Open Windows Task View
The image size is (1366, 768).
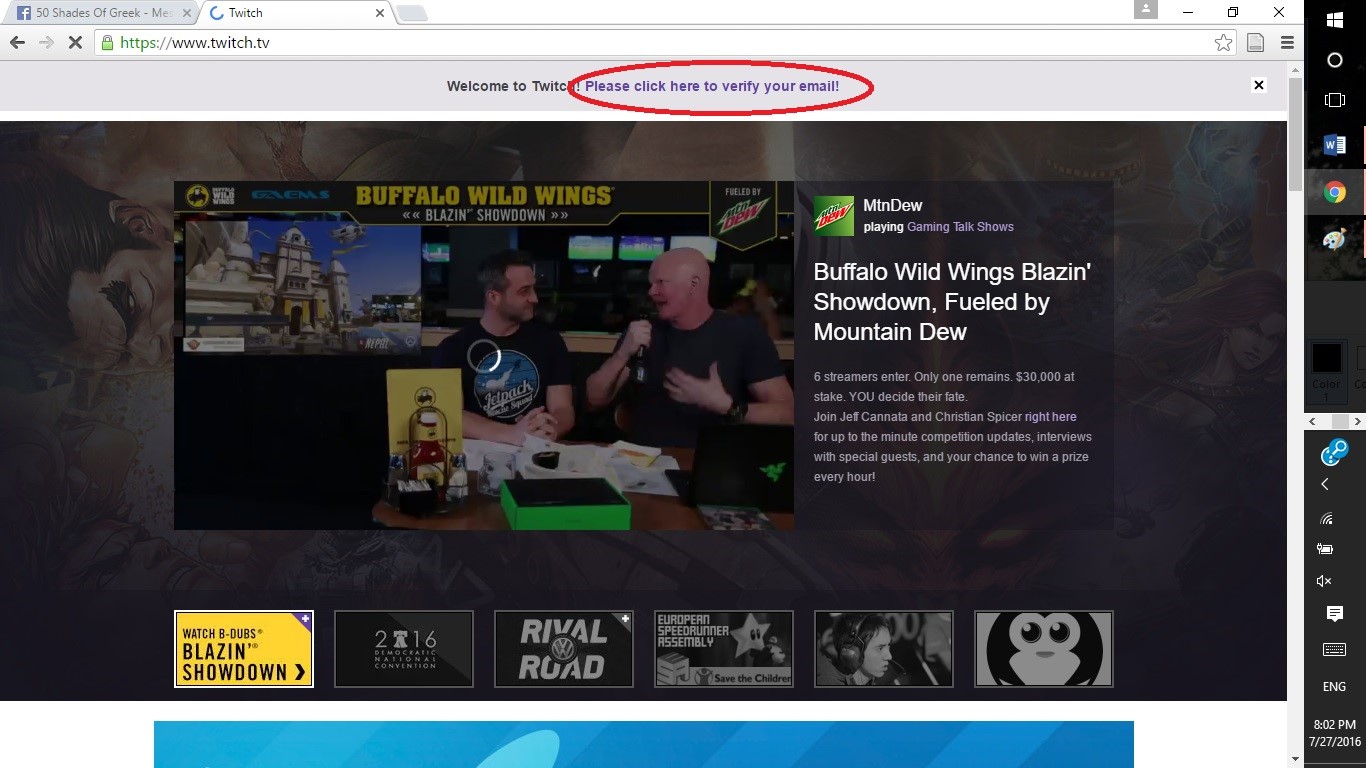tap(1334, 100)
